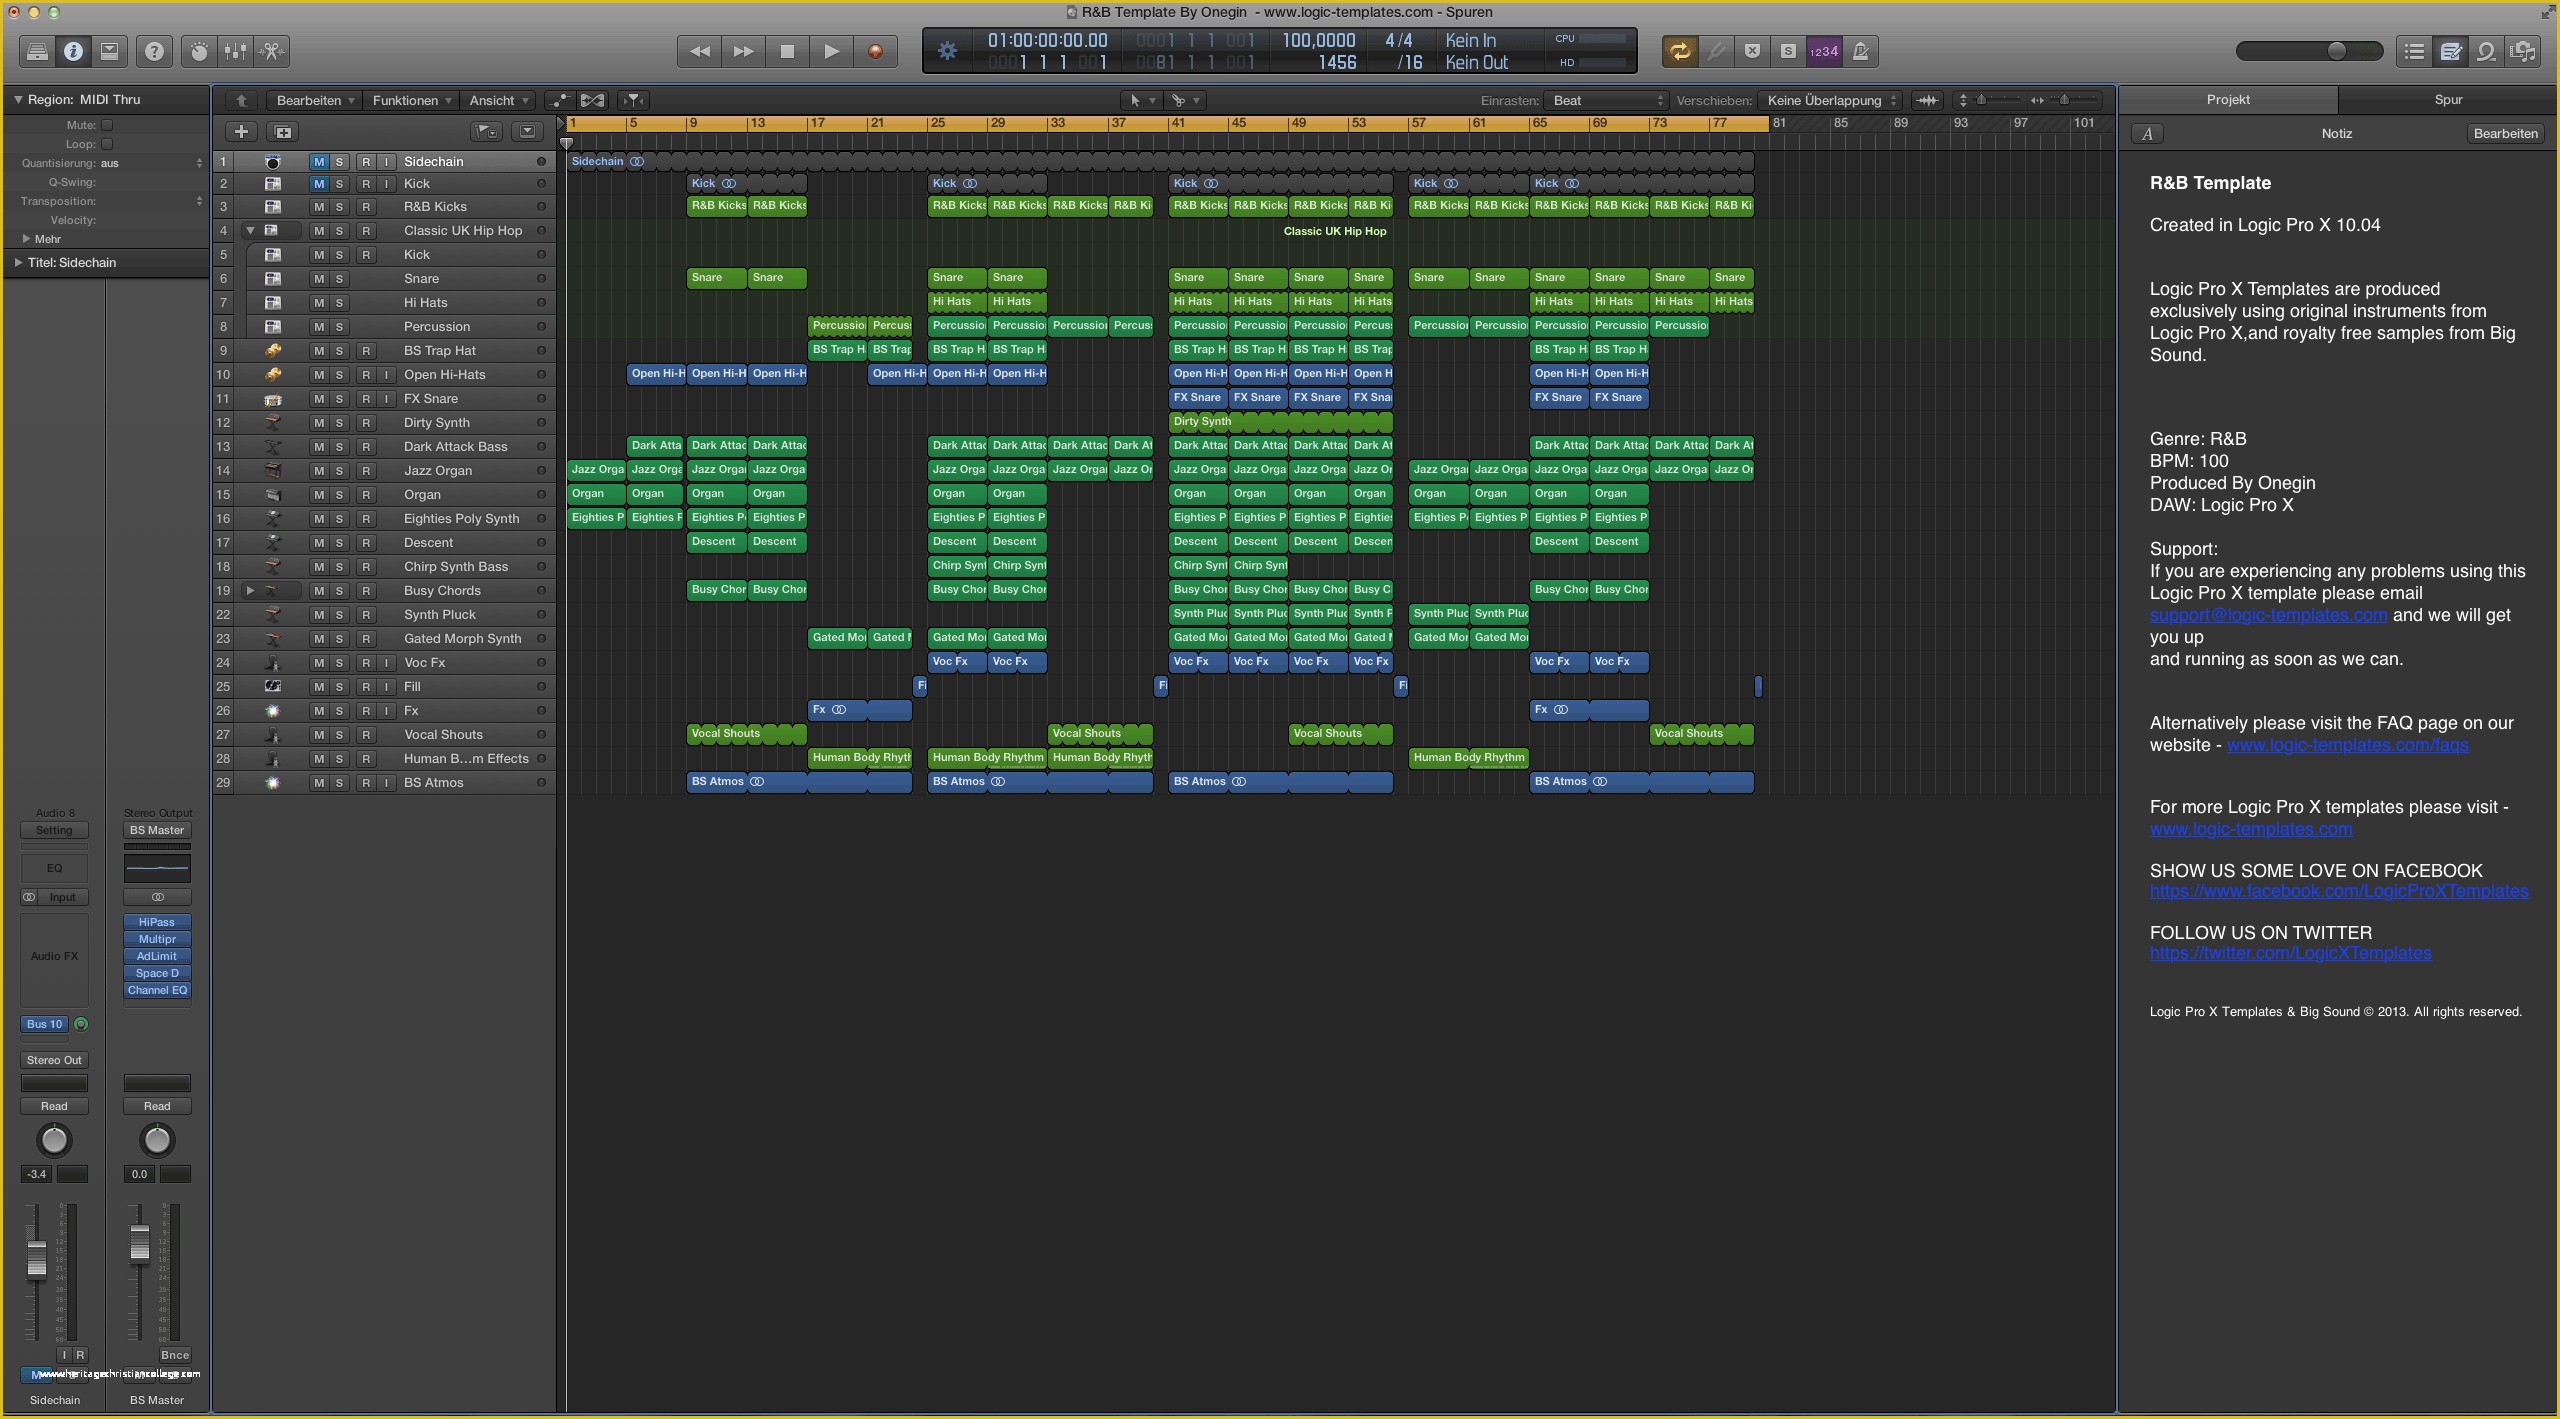The height and width of the screenshot is (1419, 2560).
Task: Toggle Flex view icon in tracks header
Action: pos(593,100)
